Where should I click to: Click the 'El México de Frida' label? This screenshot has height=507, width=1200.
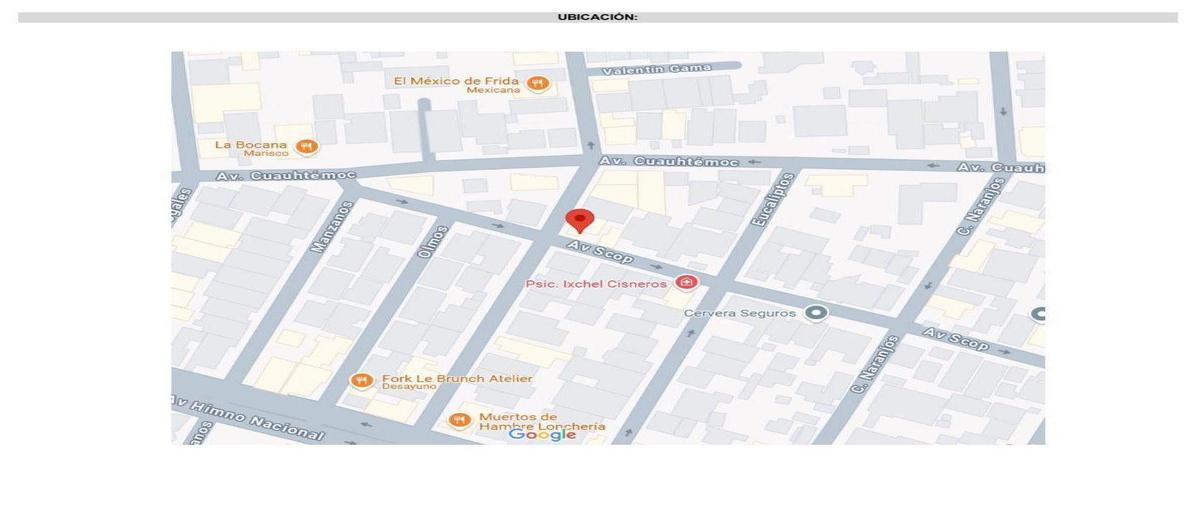[457, 80]
